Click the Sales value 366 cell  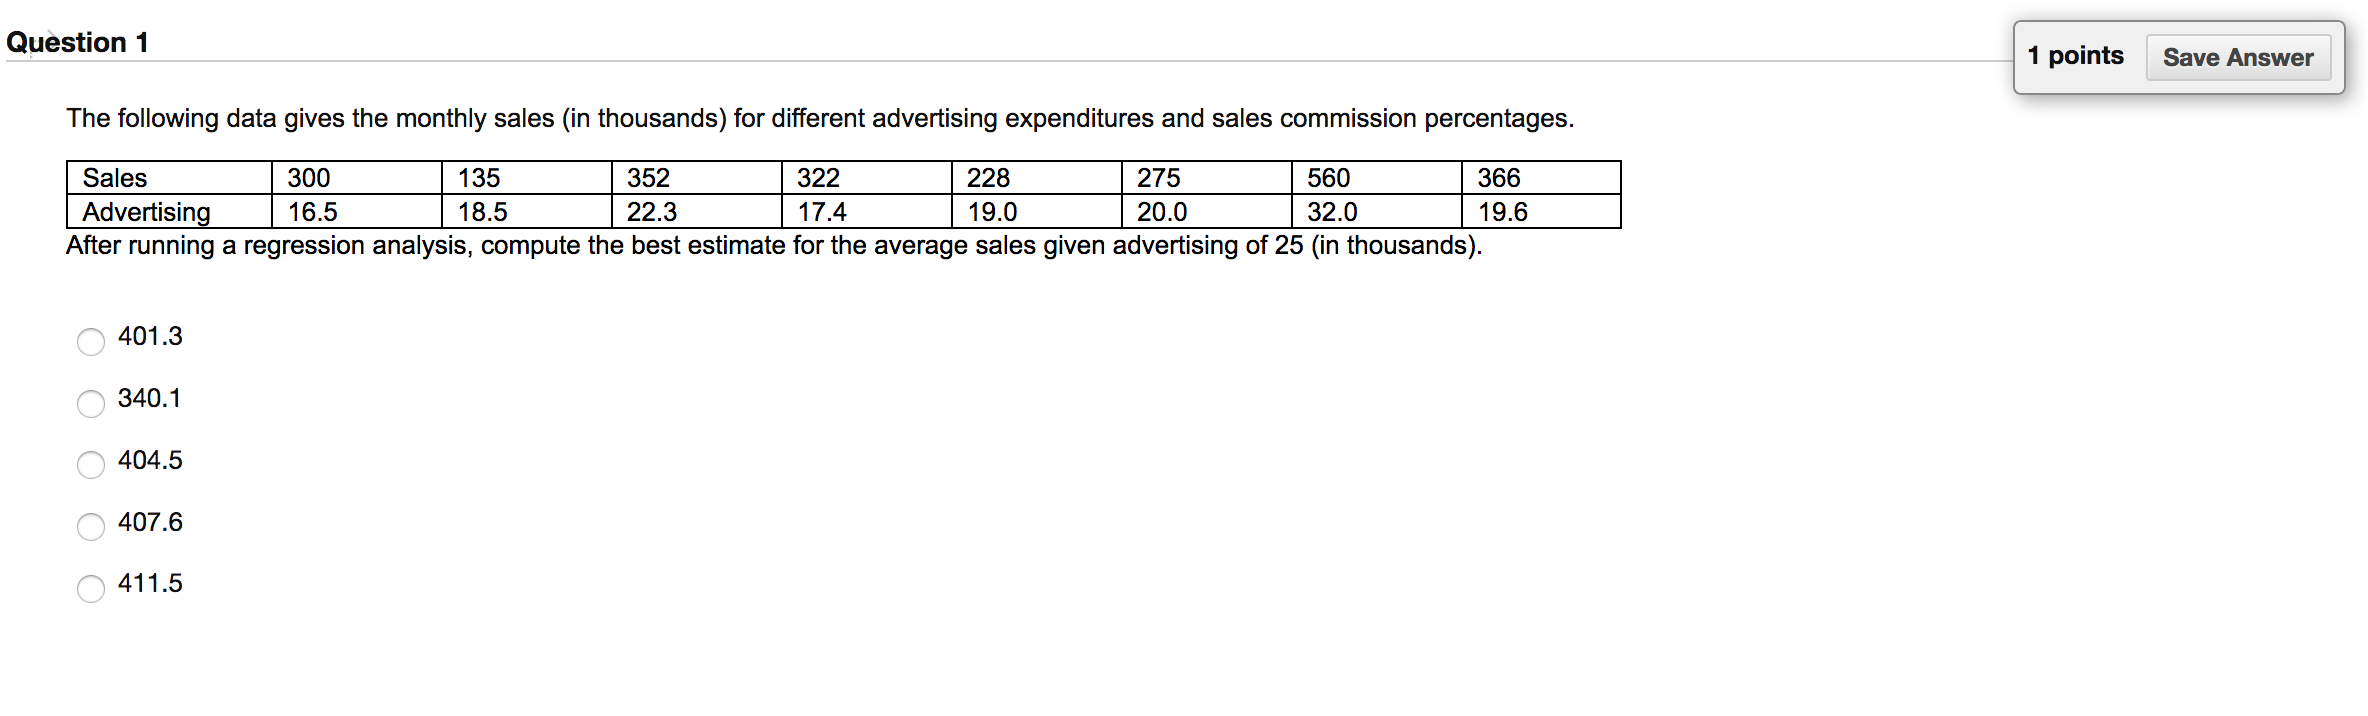[x=1541, y=178]
